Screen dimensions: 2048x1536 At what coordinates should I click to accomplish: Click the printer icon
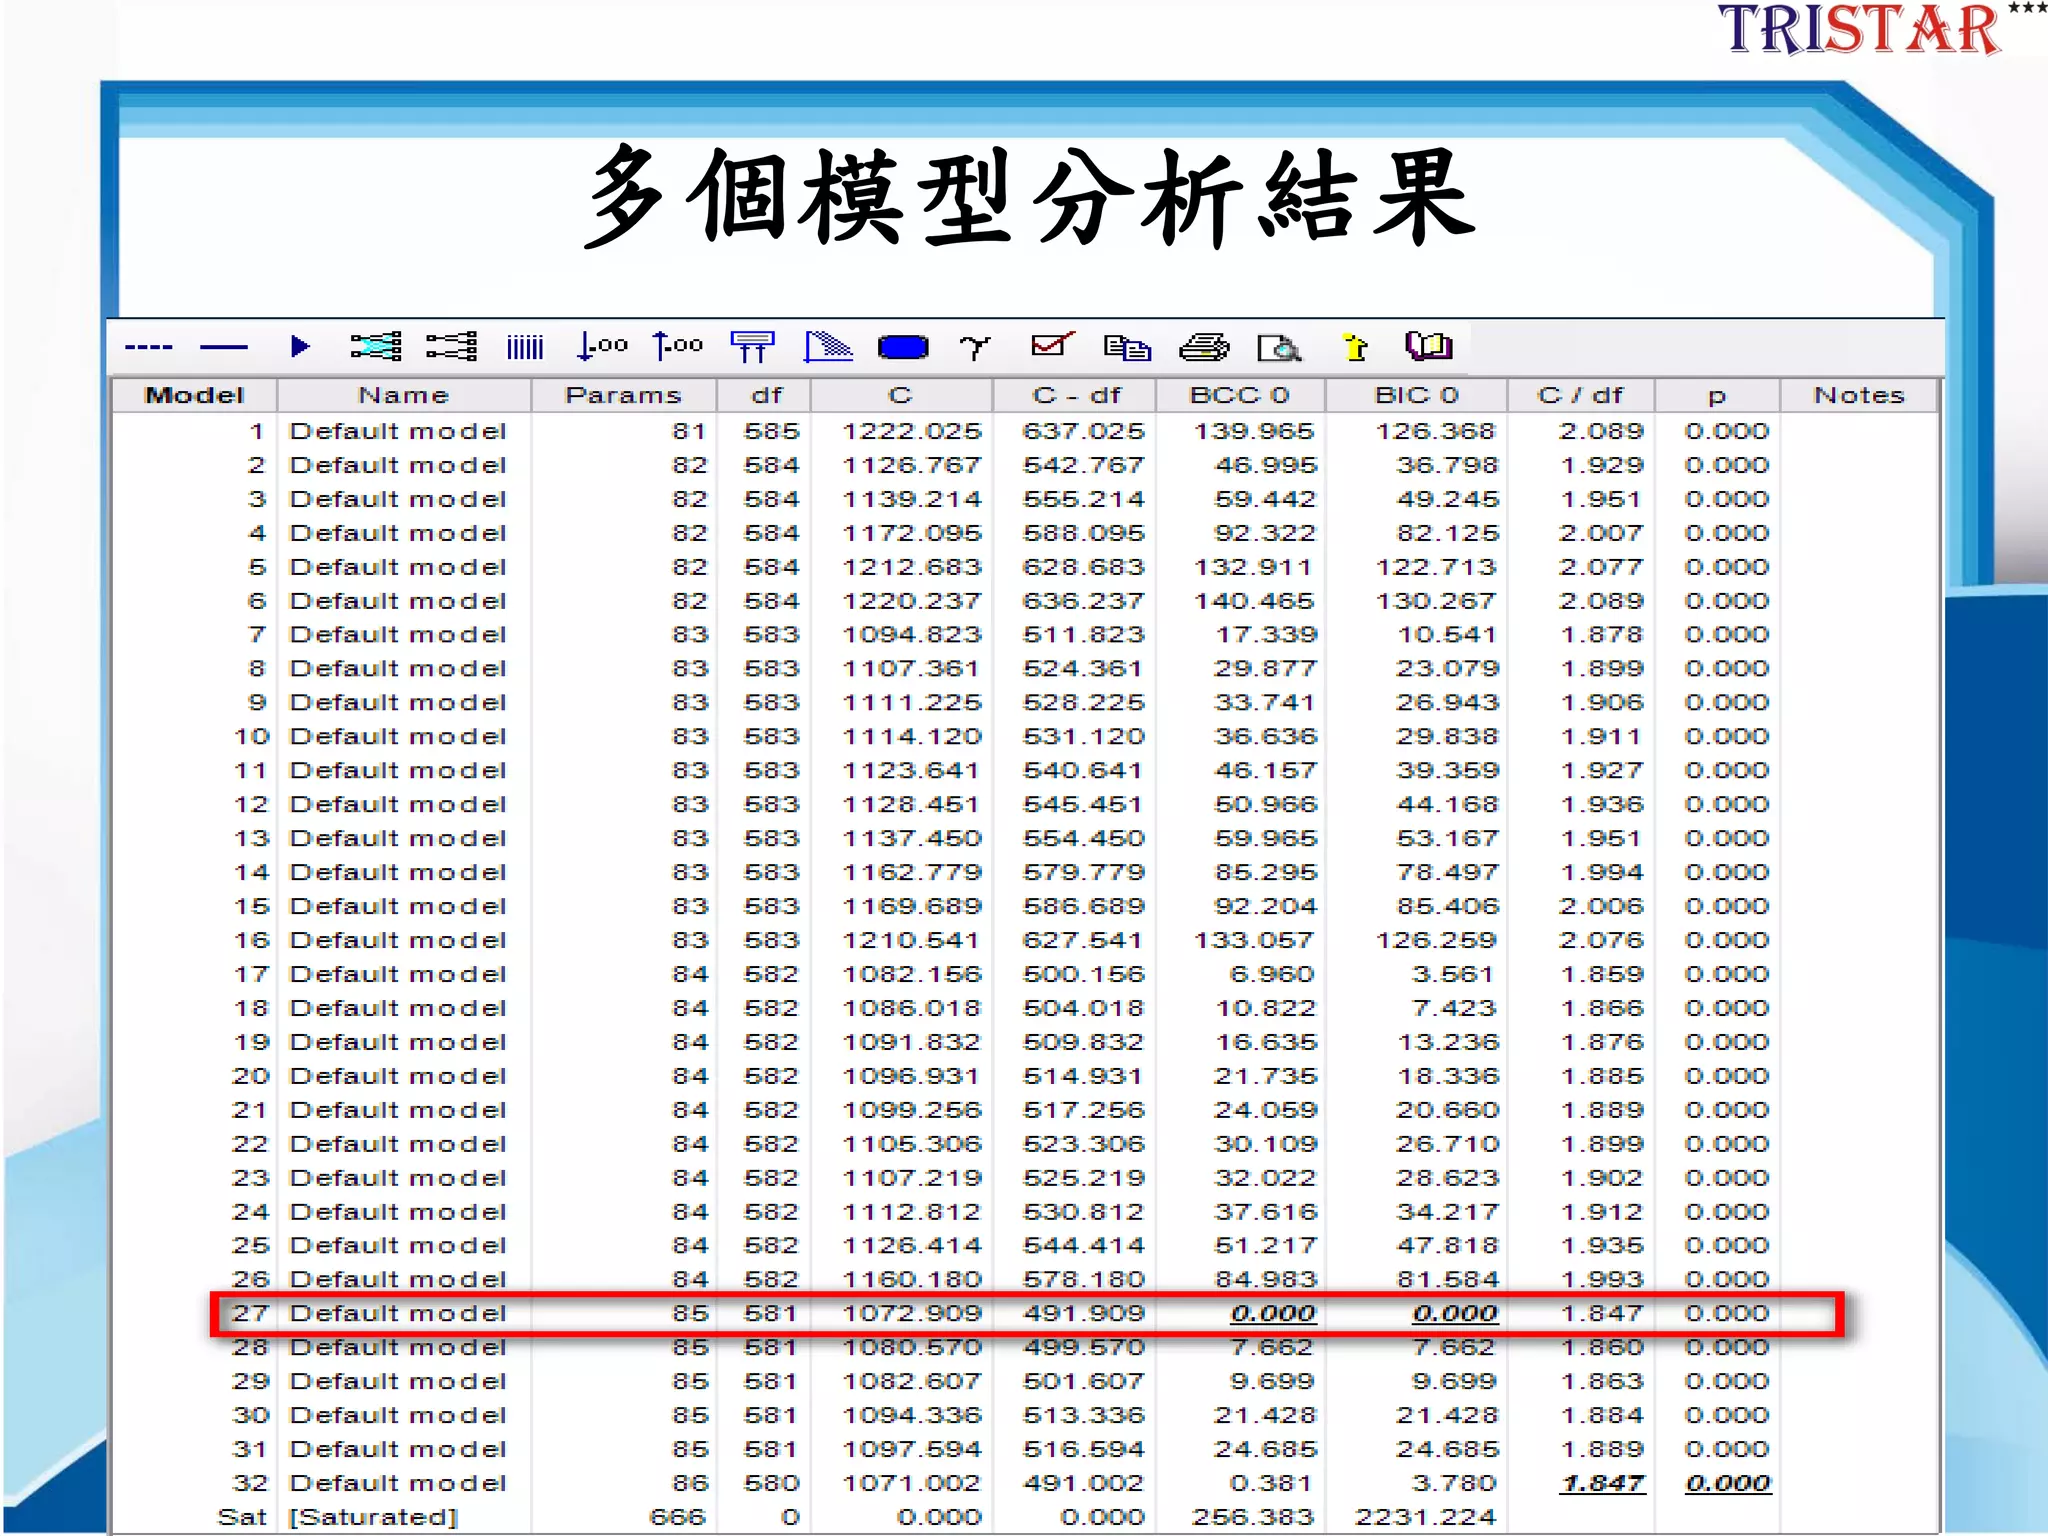[x=1204, y=347]
